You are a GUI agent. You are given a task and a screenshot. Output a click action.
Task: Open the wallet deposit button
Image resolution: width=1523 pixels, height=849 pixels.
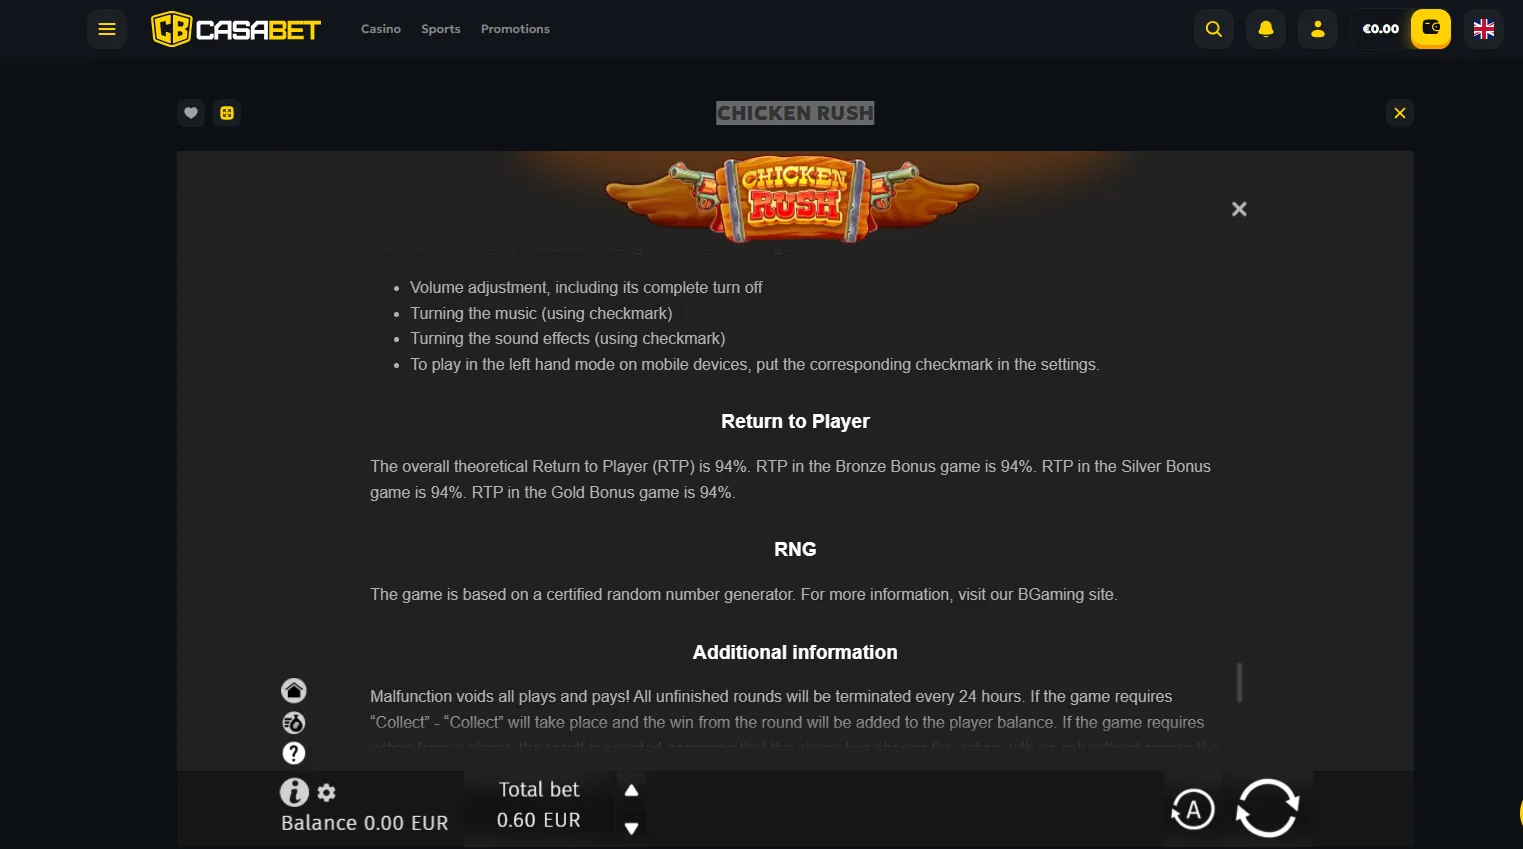click(x=1431, y=29)
